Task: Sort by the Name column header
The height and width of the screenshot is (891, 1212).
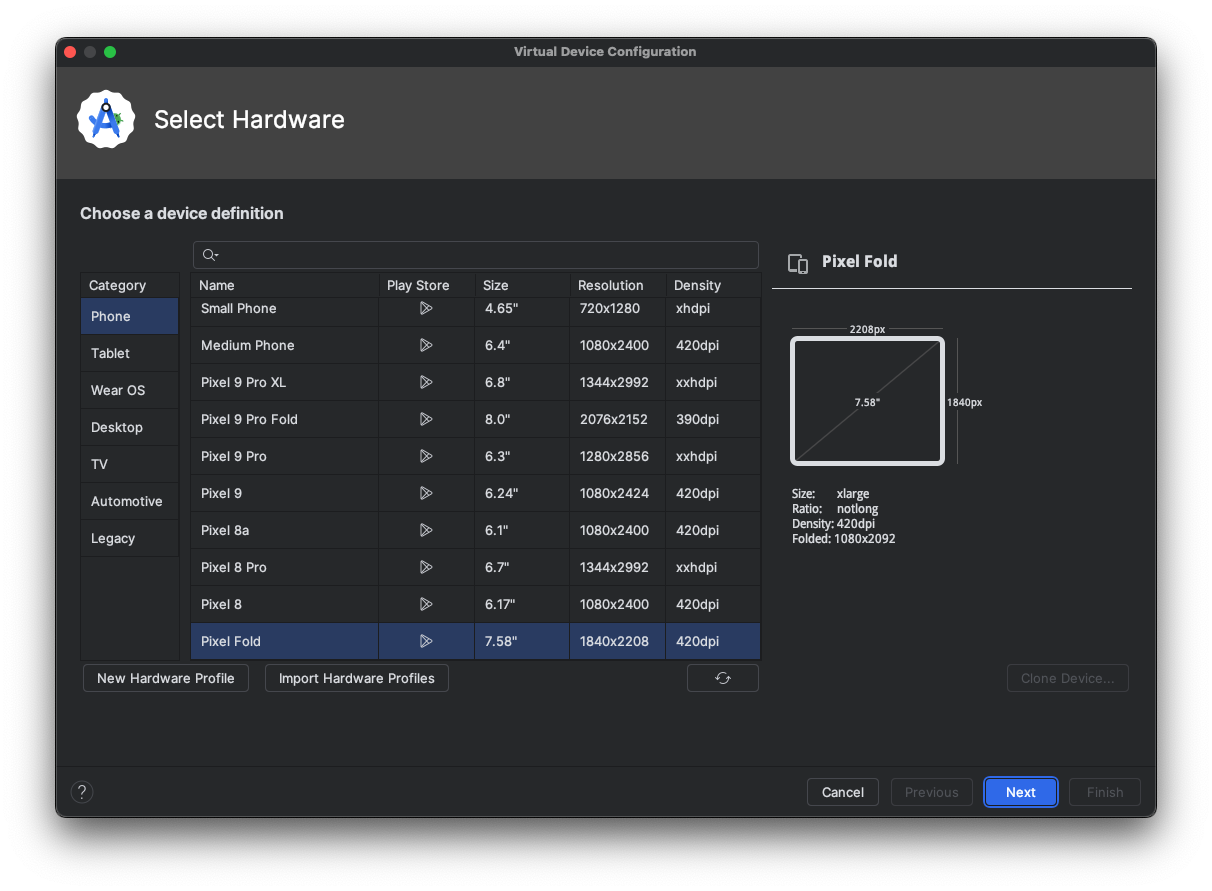Action: pyautogui.click(x=285, y=285)
